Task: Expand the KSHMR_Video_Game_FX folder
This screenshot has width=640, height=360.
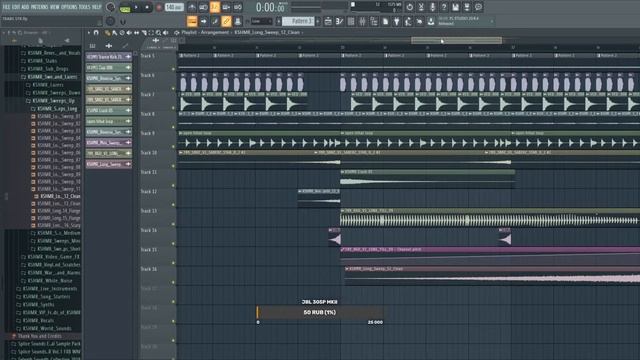Action: click(51, 257)
